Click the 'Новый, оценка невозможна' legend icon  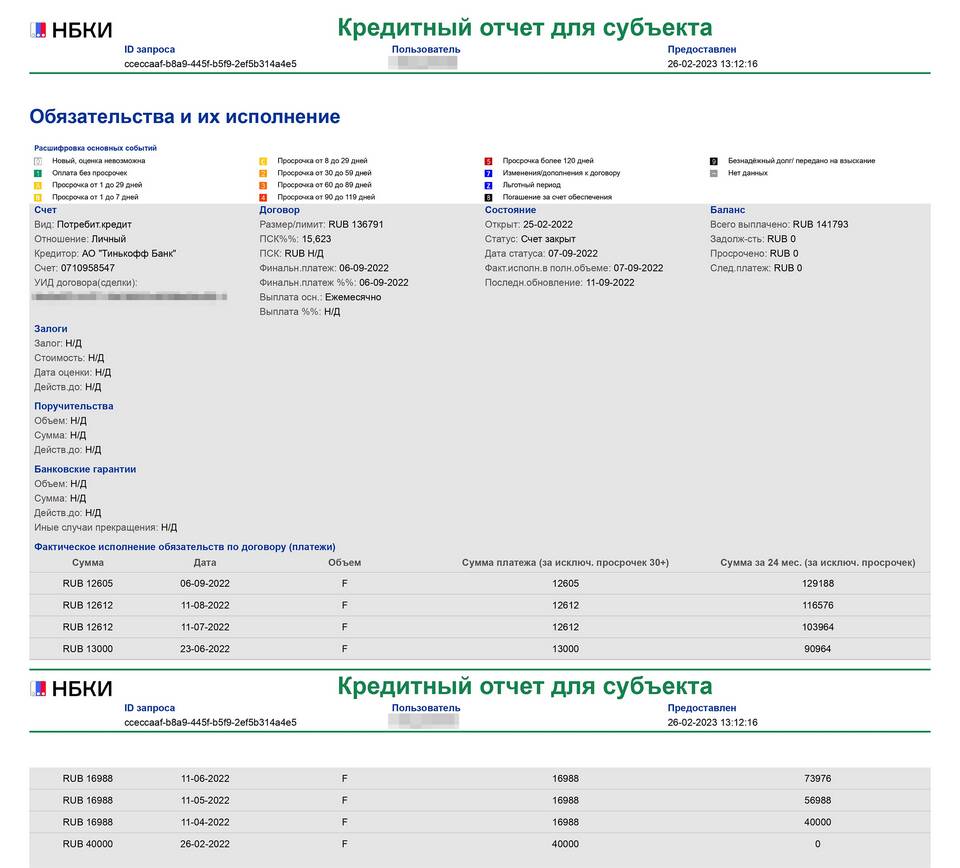[x=38, y=161]
